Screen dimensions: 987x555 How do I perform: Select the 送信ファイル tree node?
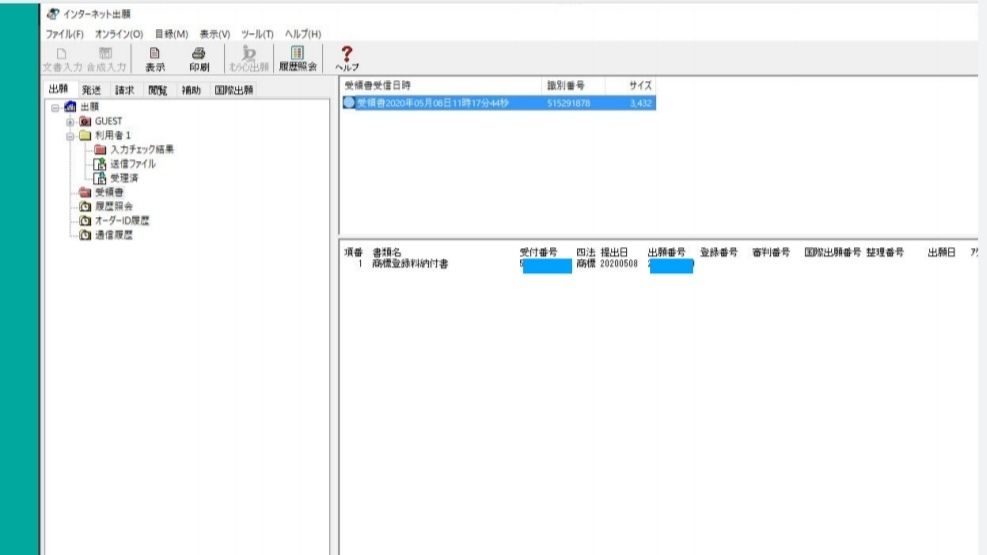tap(132, 164)
